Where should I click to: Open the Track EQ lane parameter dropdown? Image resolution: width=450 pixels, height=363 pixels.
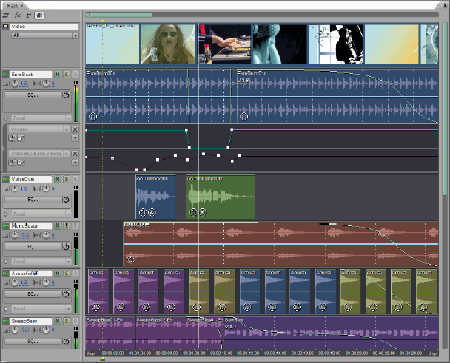pos(39,154)
